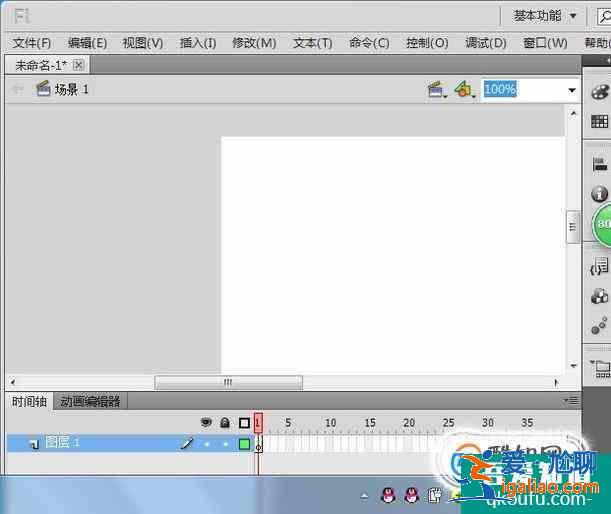Click the second QQ penguin tray icon

click(x=411, y=495)
